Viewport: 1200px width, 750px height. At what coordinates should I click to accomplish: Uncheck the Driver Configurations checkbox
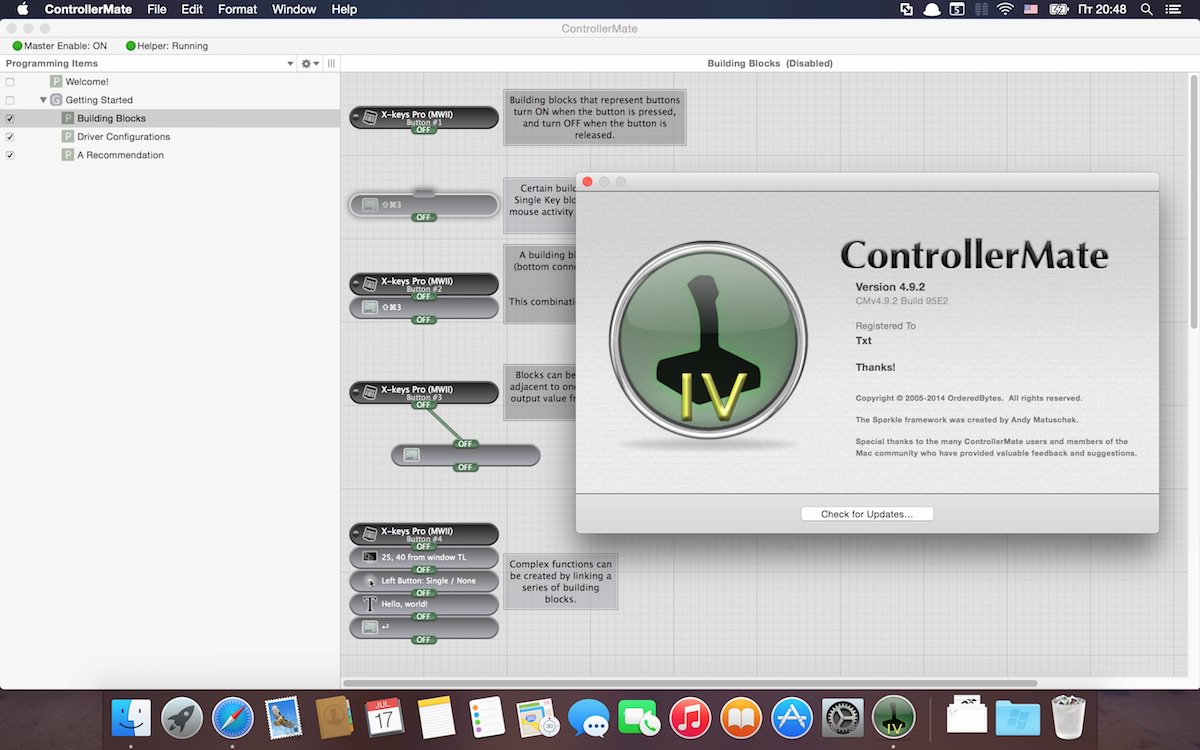10,137
